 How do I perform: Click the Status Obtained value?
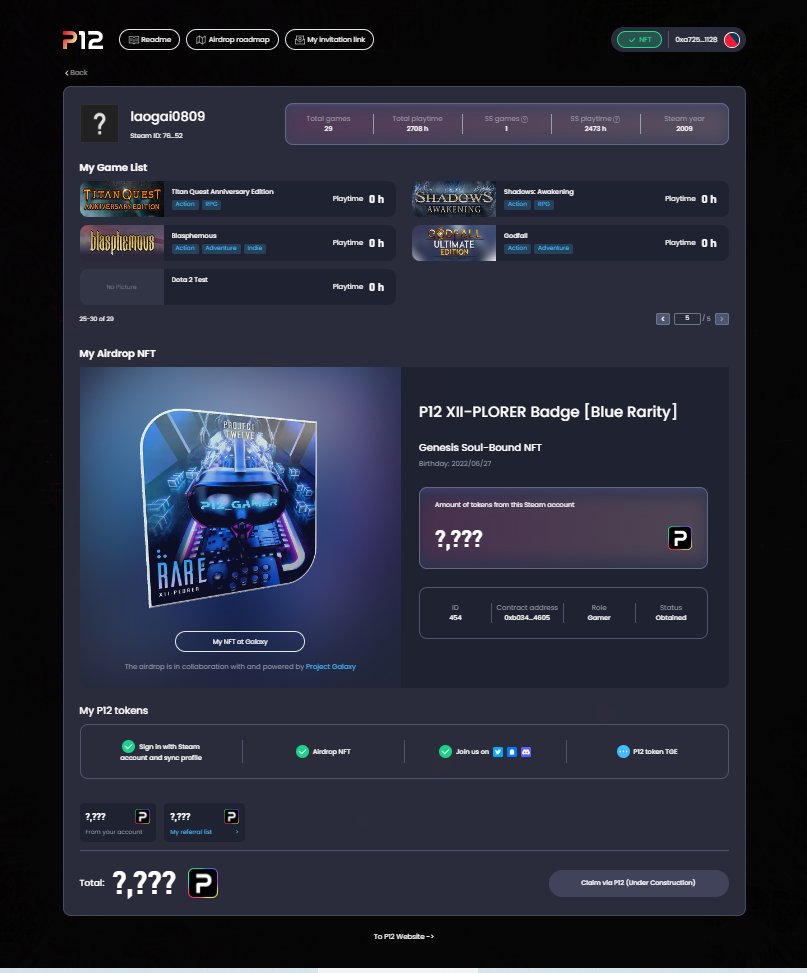tap(671, 617)
